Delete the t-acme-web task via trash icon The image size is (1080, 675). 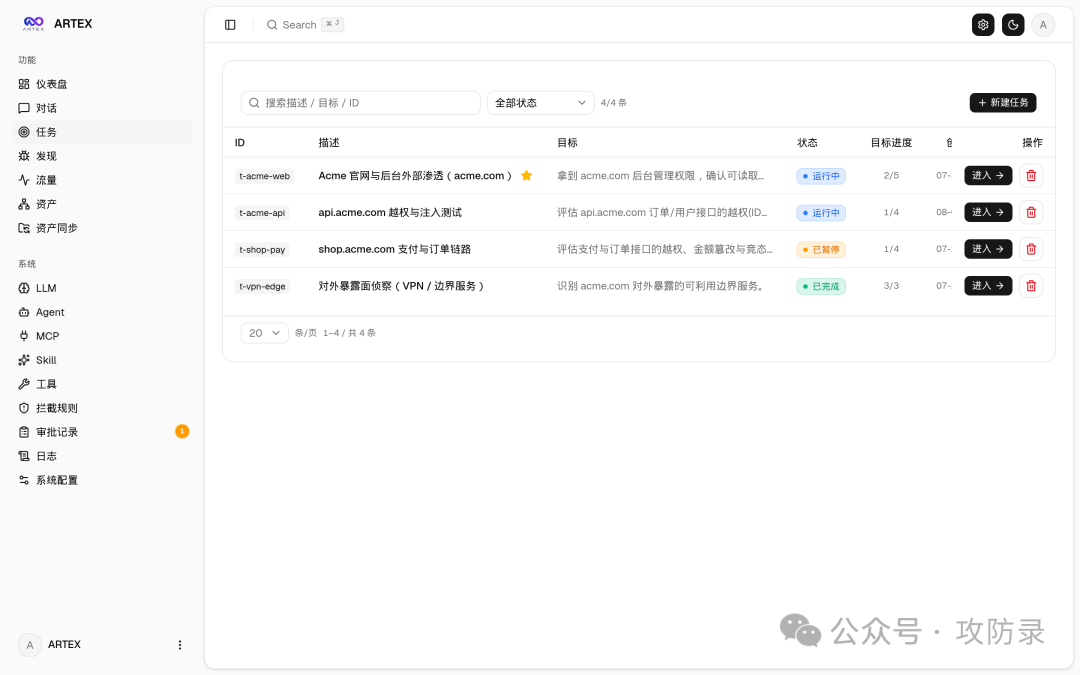tap(1031, 176)
